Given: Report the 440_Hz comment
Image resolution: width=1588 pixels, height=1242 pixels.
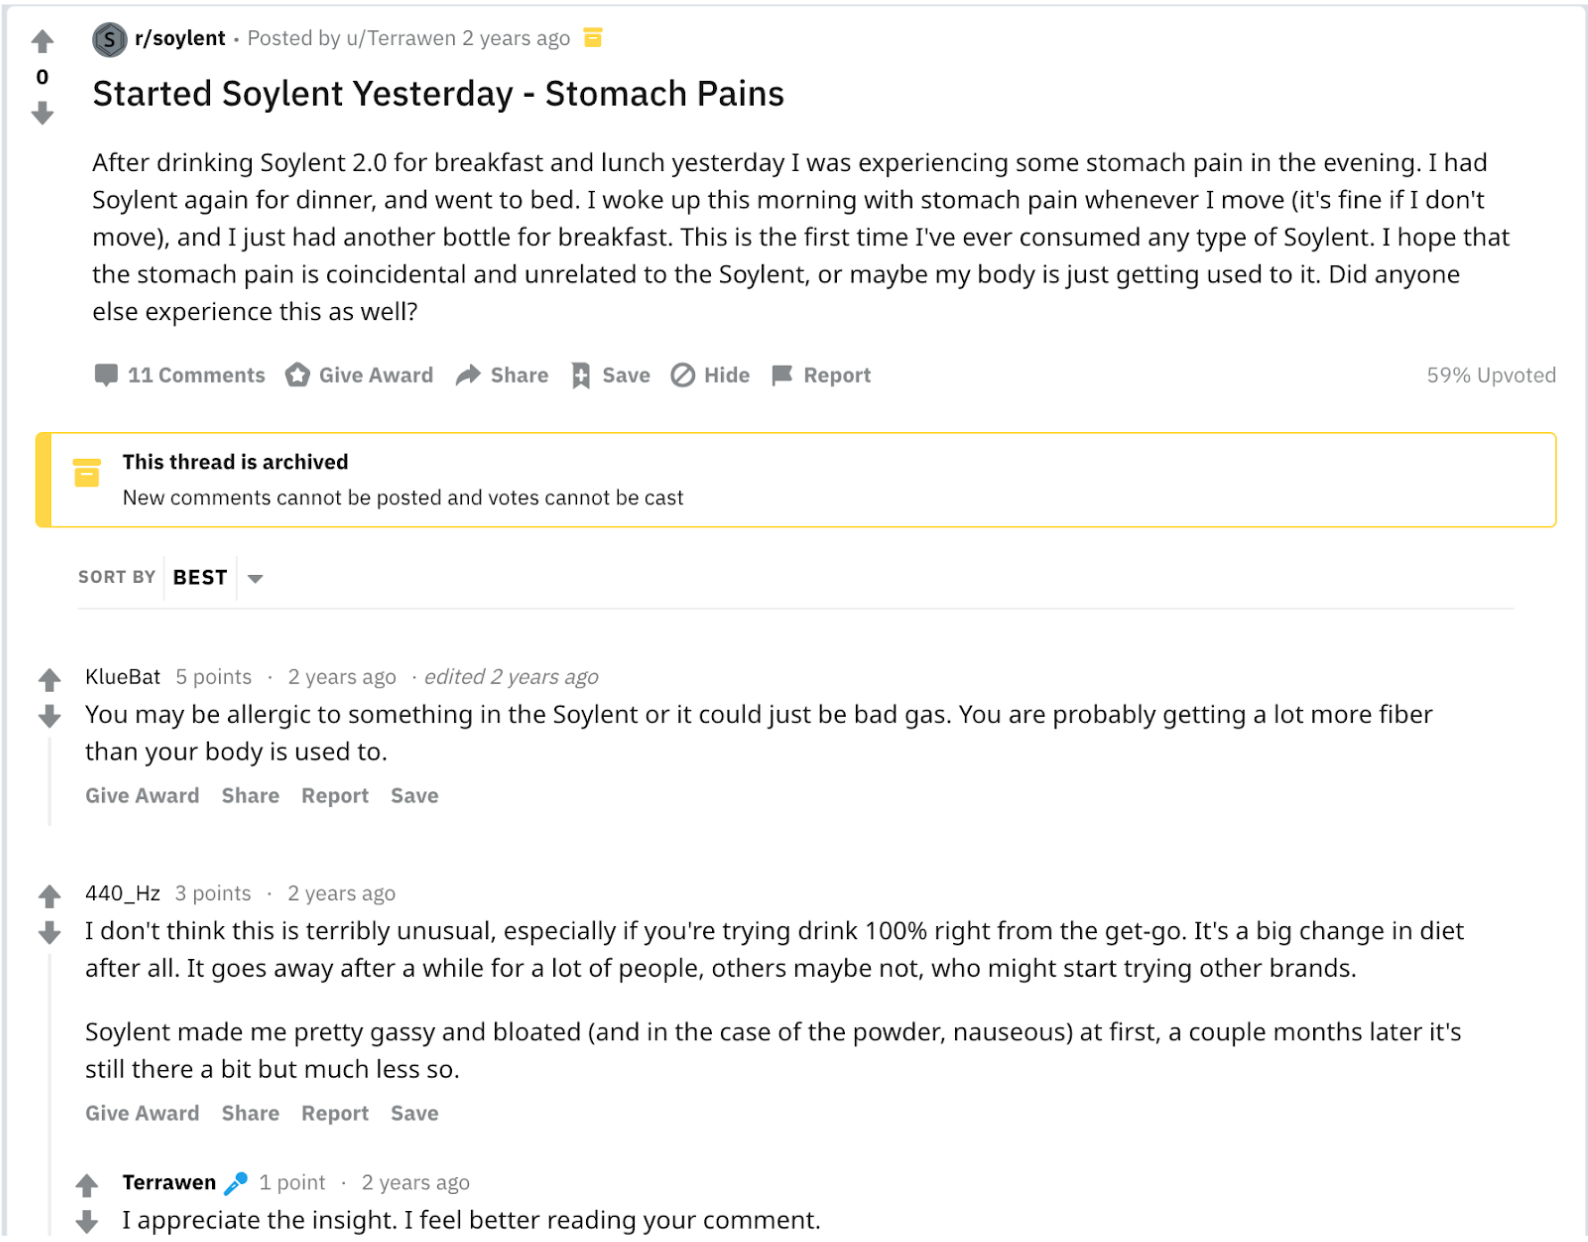Looking at the screenshot, I should [x=335, y=1113].
